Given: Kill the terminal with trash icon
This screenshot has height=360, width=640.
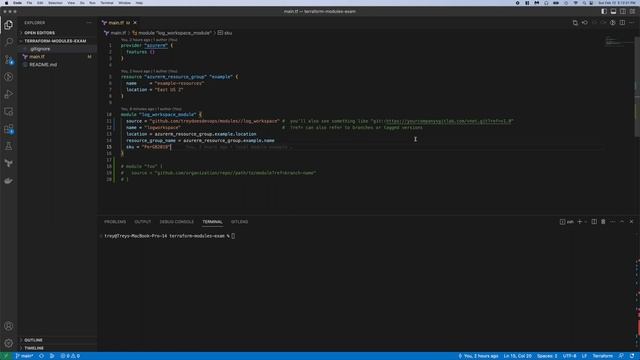Looking at the screenshot, I should click(x=603, y=222).
